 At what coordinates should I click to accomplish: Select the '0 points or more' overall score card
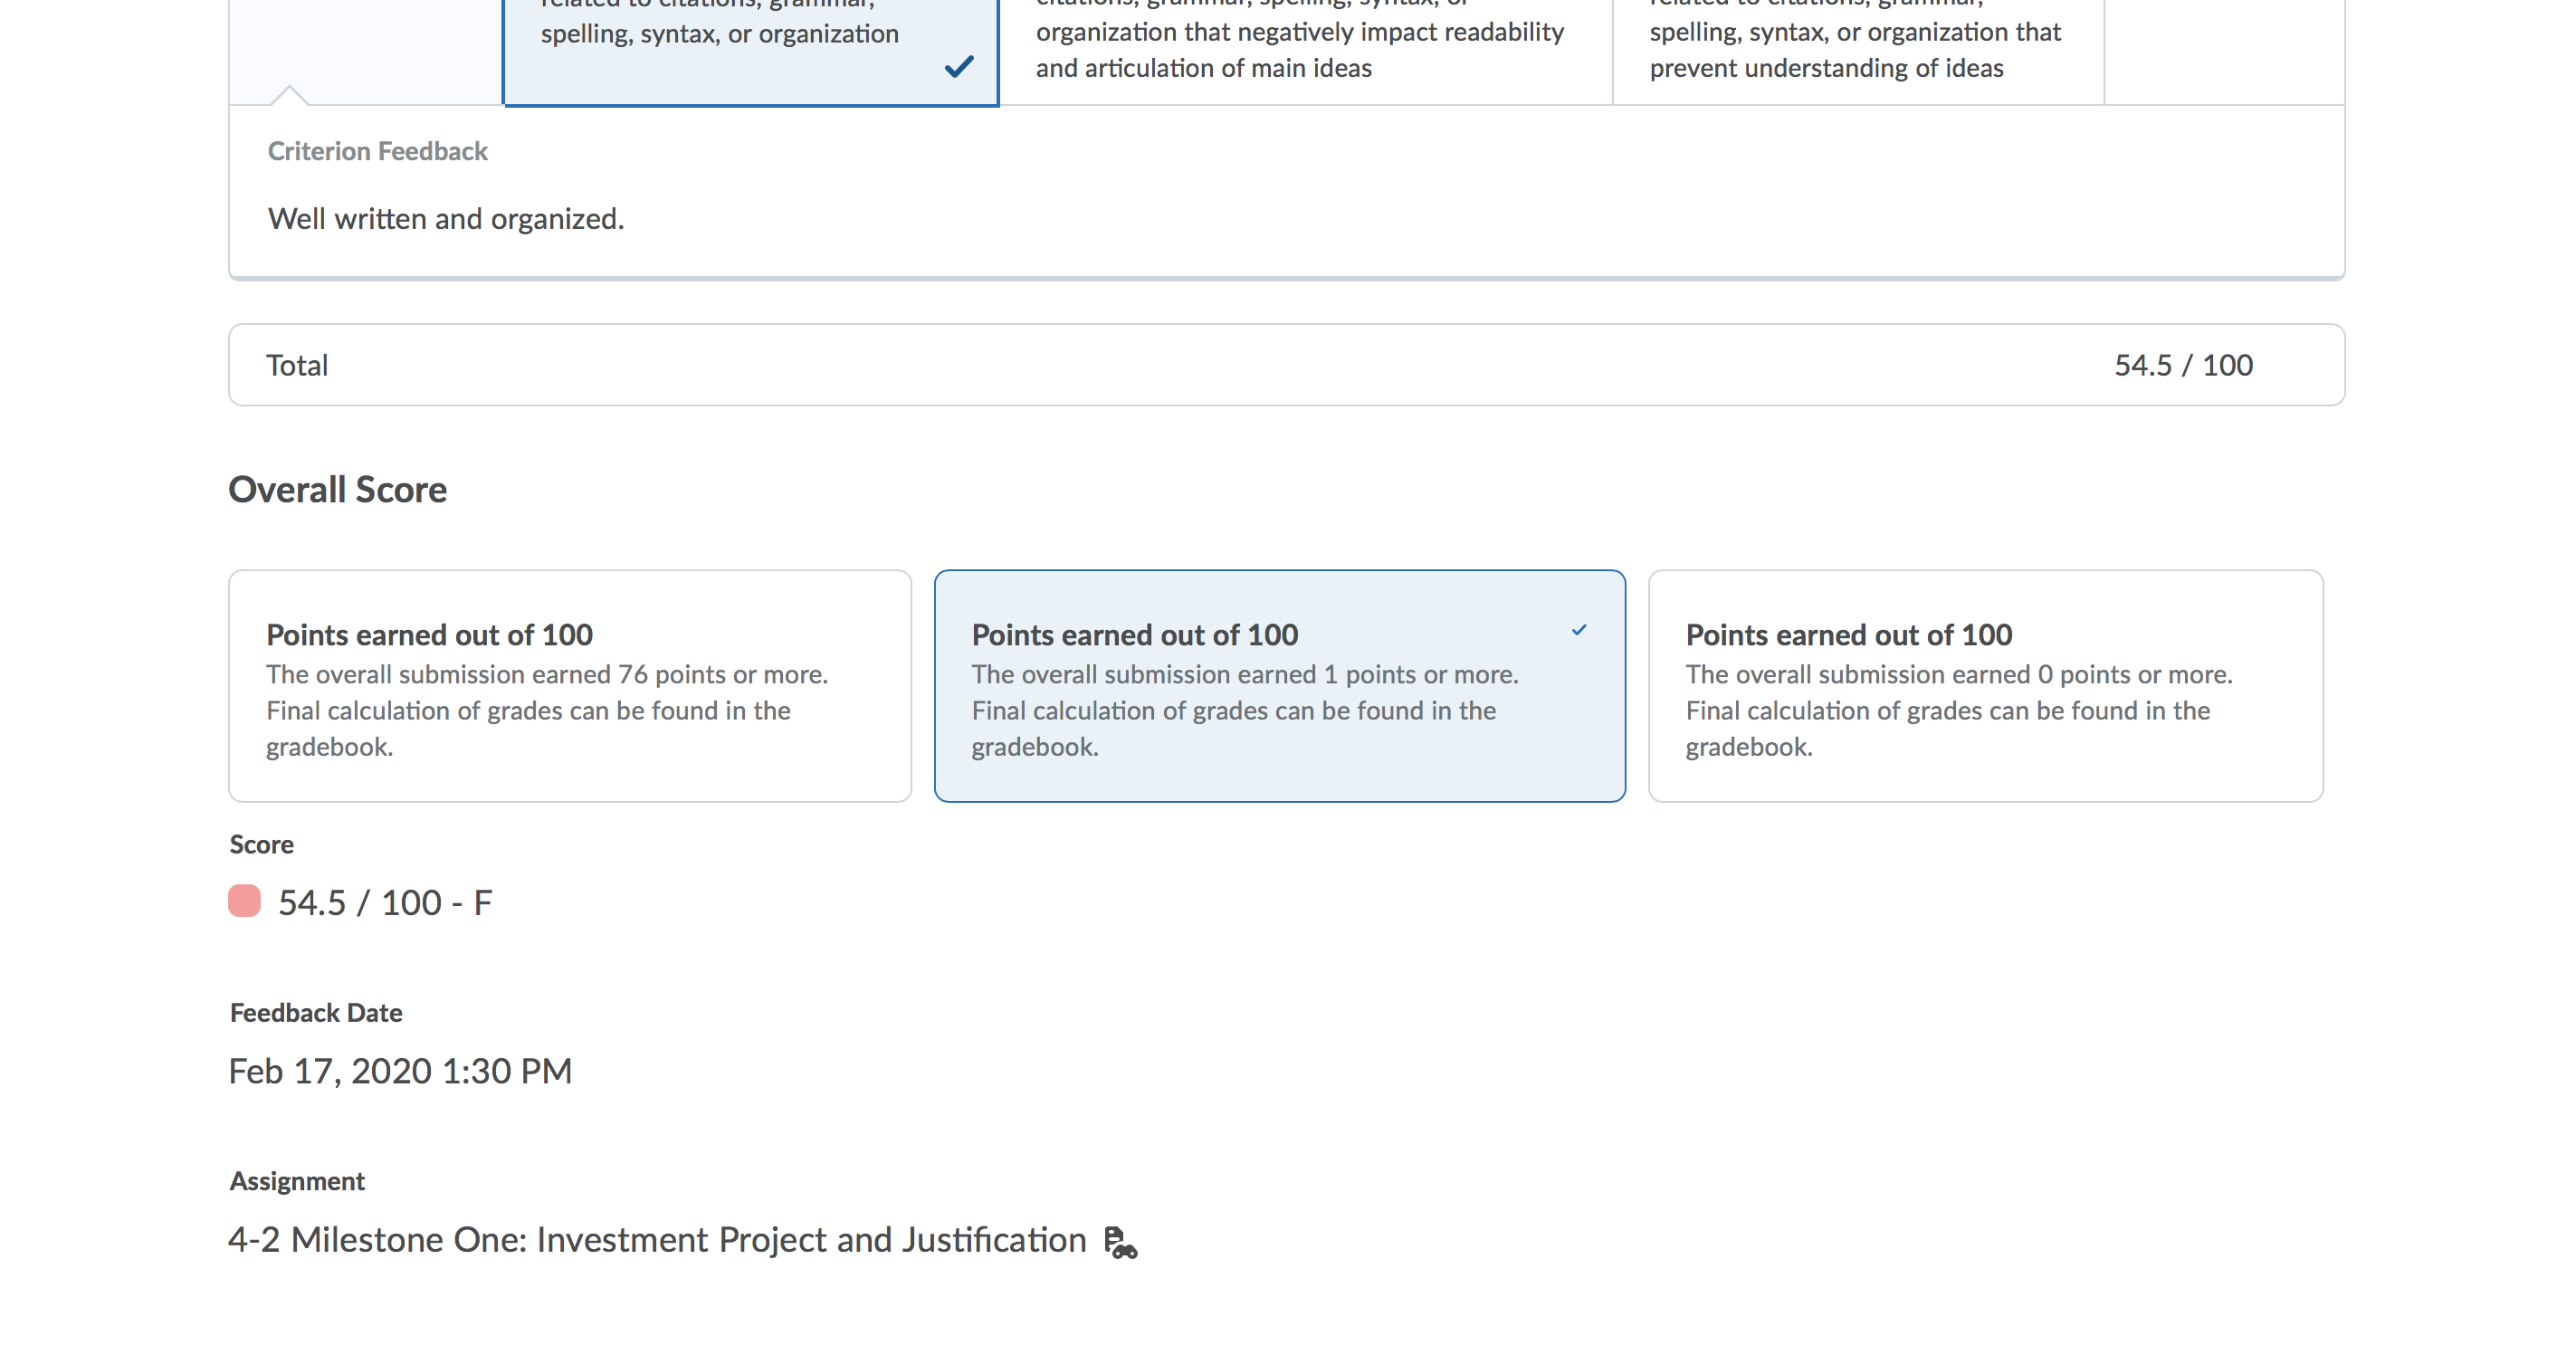pyautogui.click(x=1986, y=686)
